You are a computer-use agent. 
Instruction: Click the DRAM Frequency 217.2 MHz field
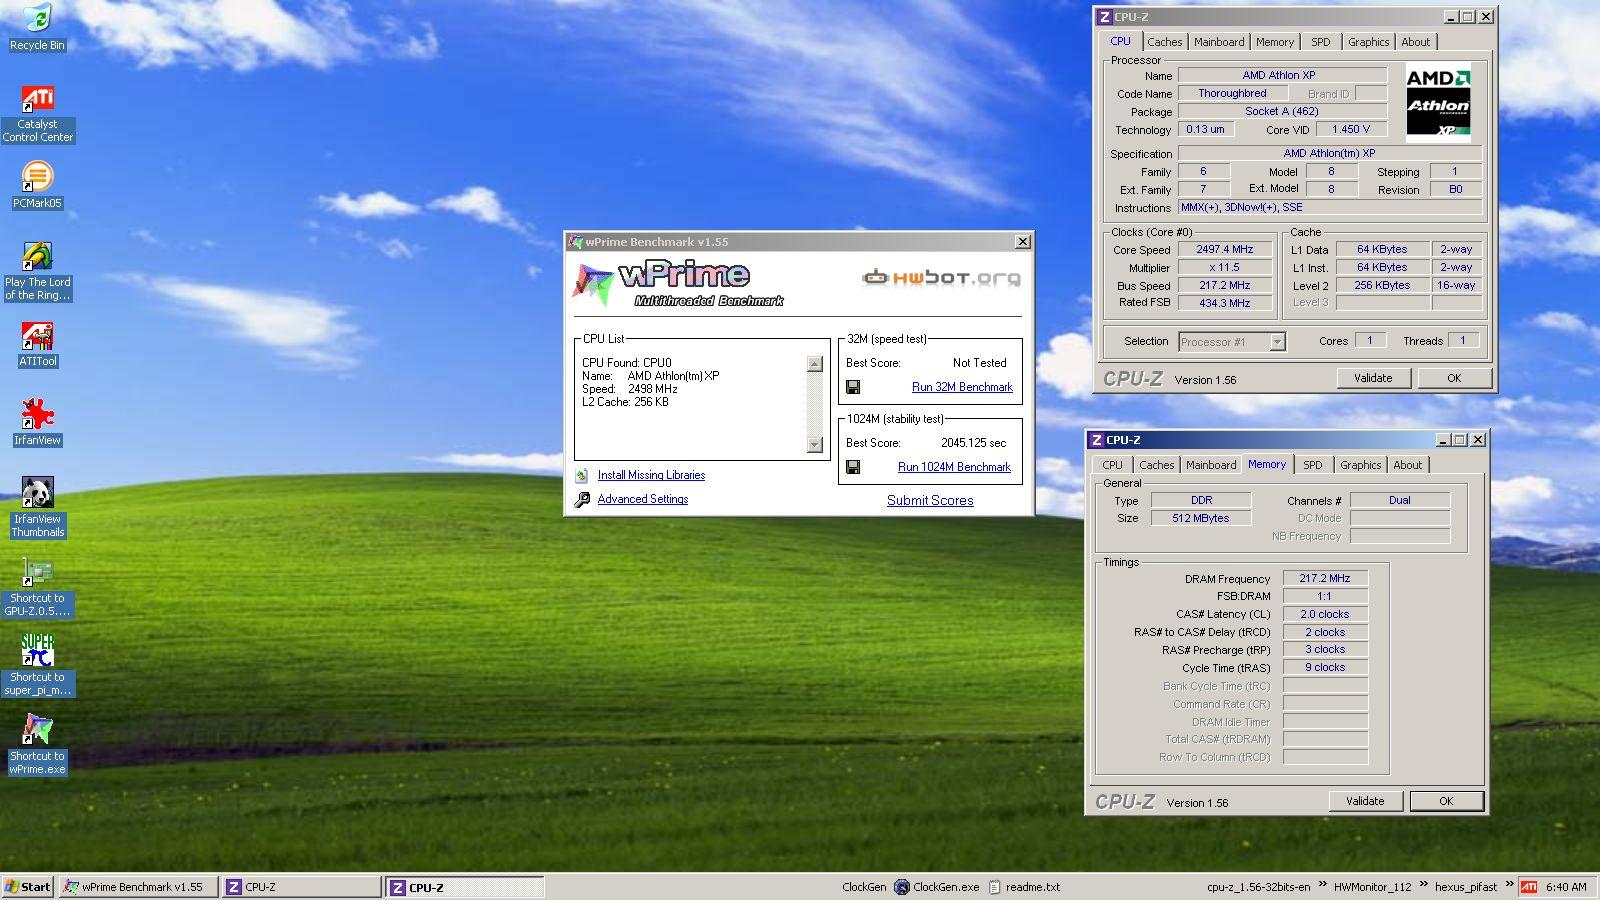1325,579
